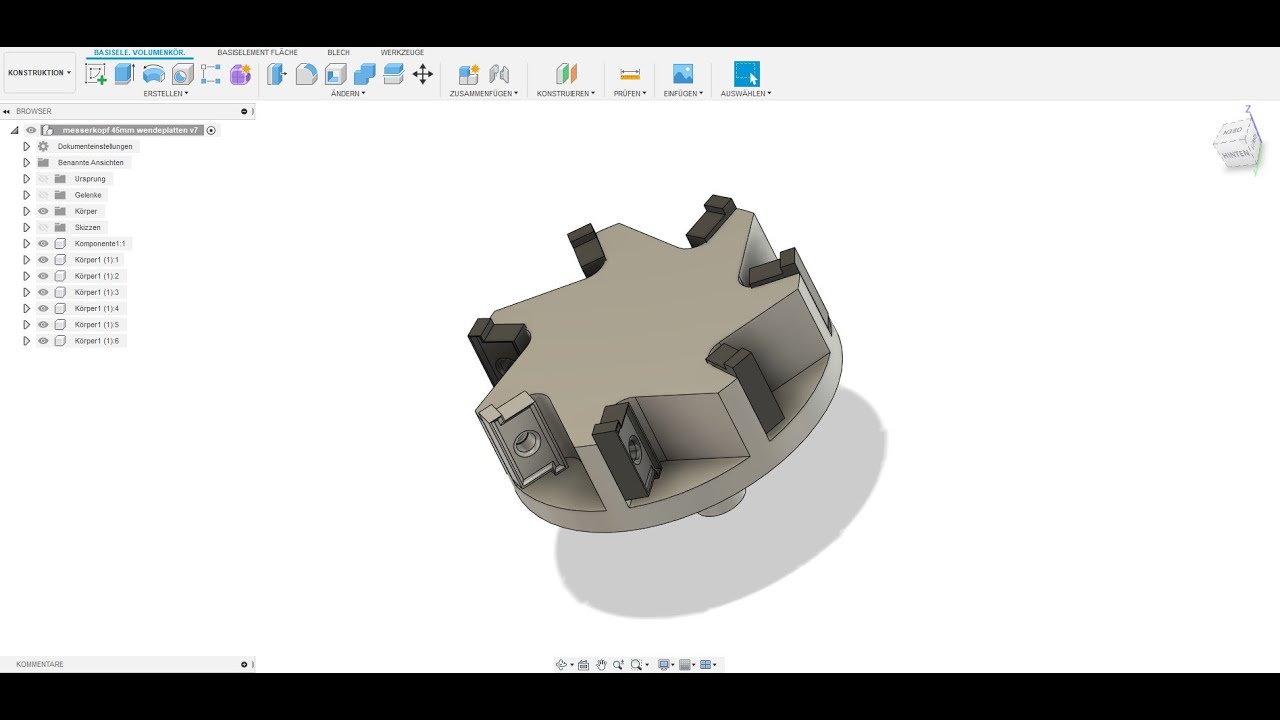Select the Move/Copy tool

point(422,74)
